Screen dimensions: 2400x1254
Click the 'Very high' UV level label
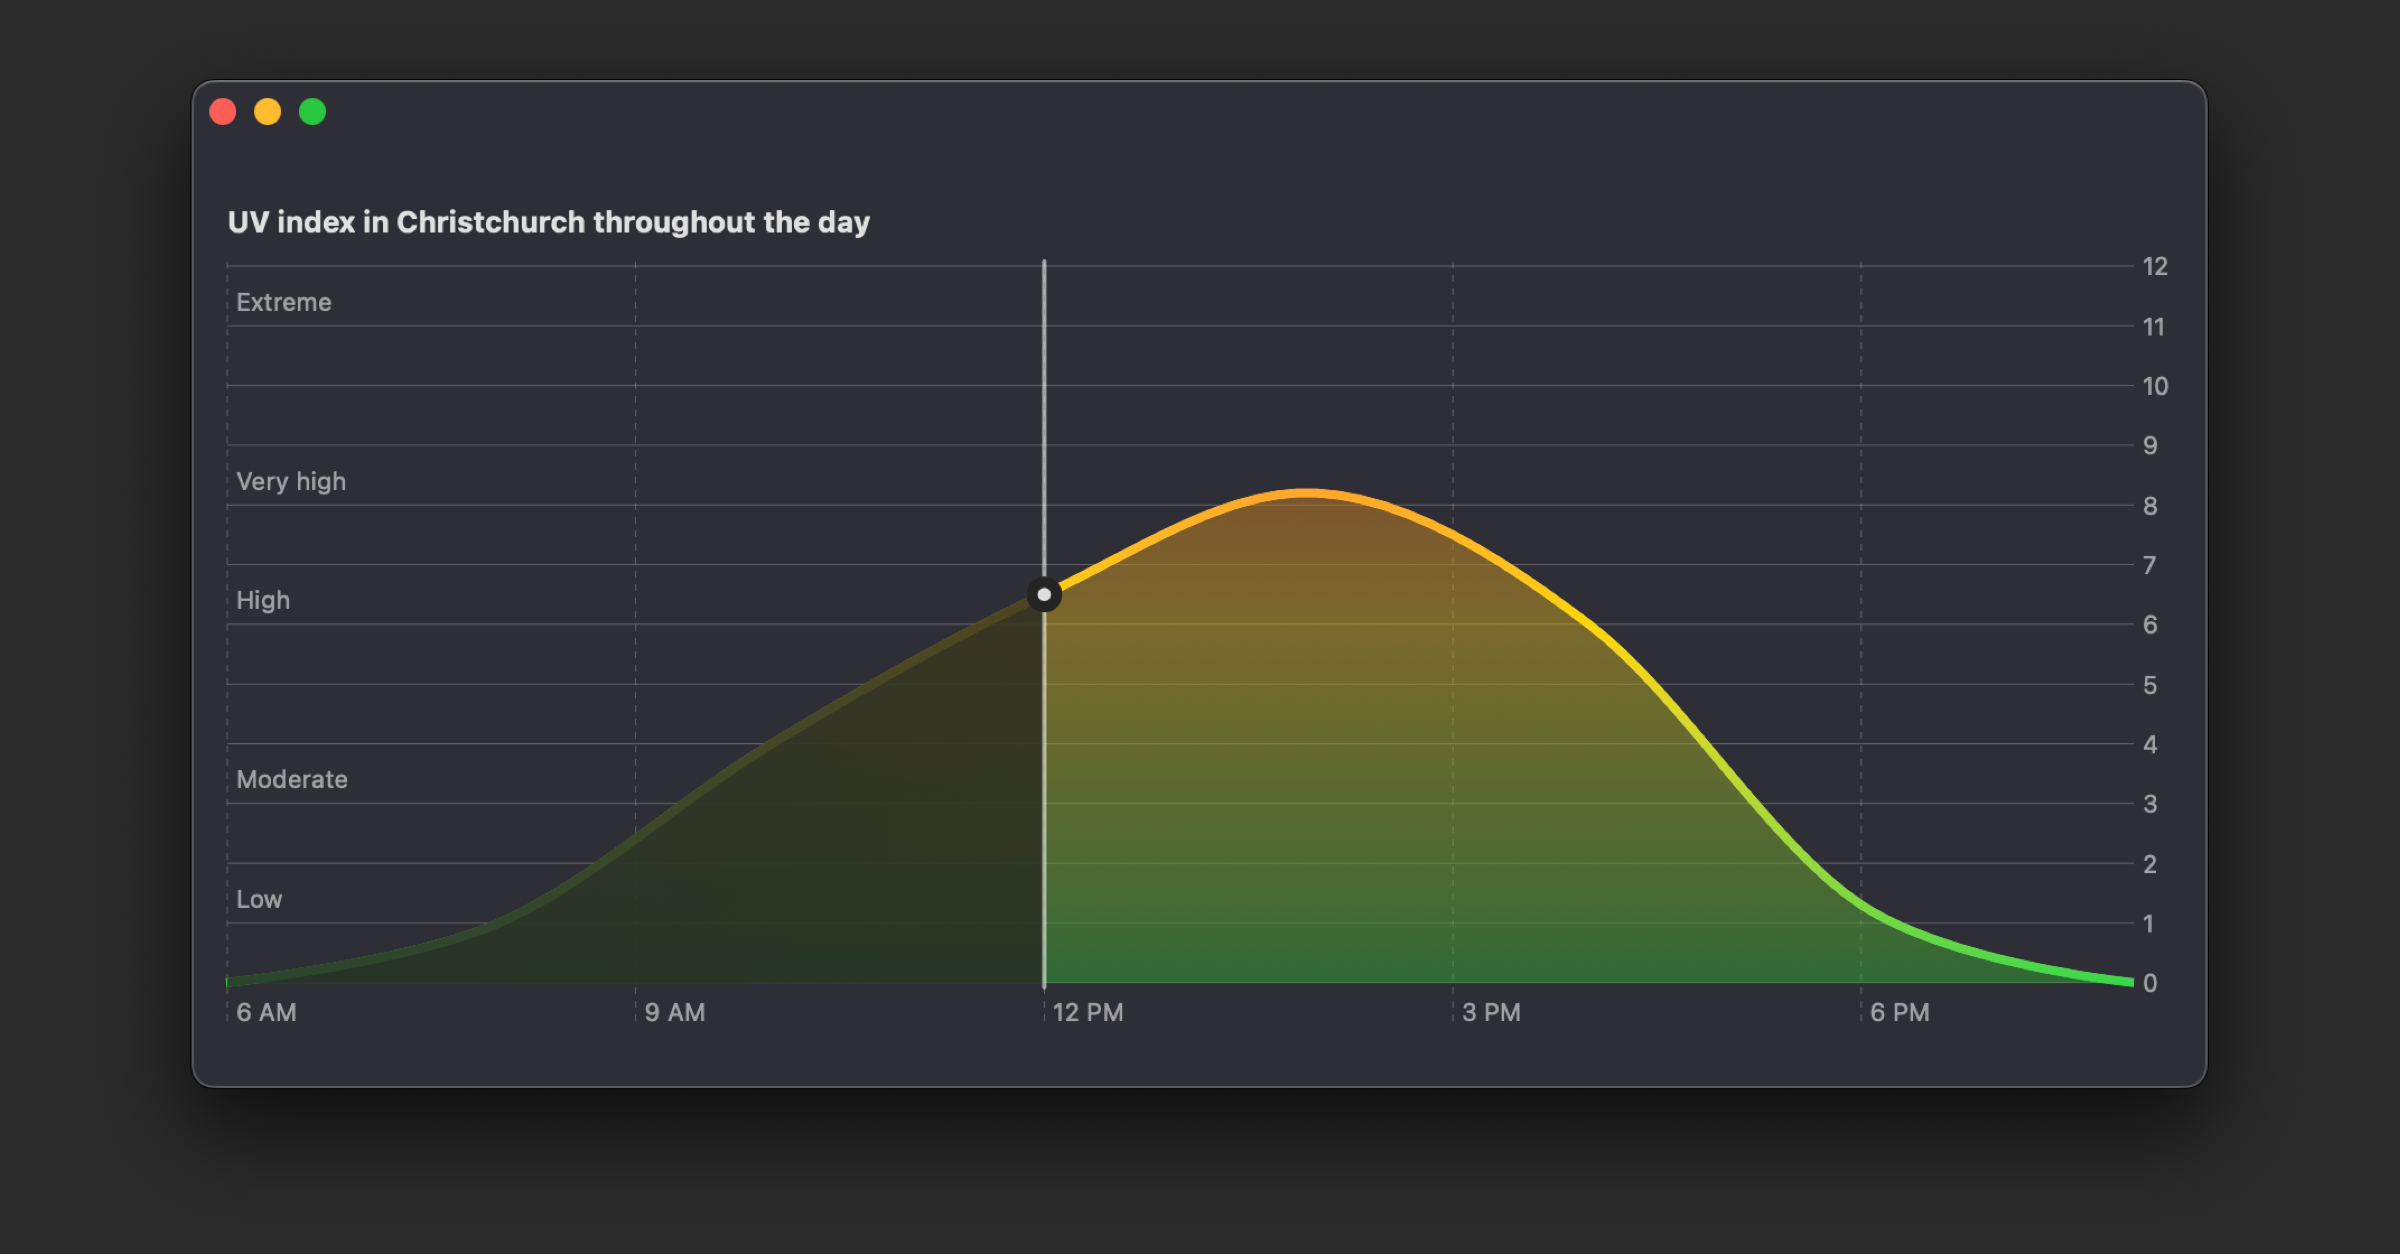click(x=291, y=482)
